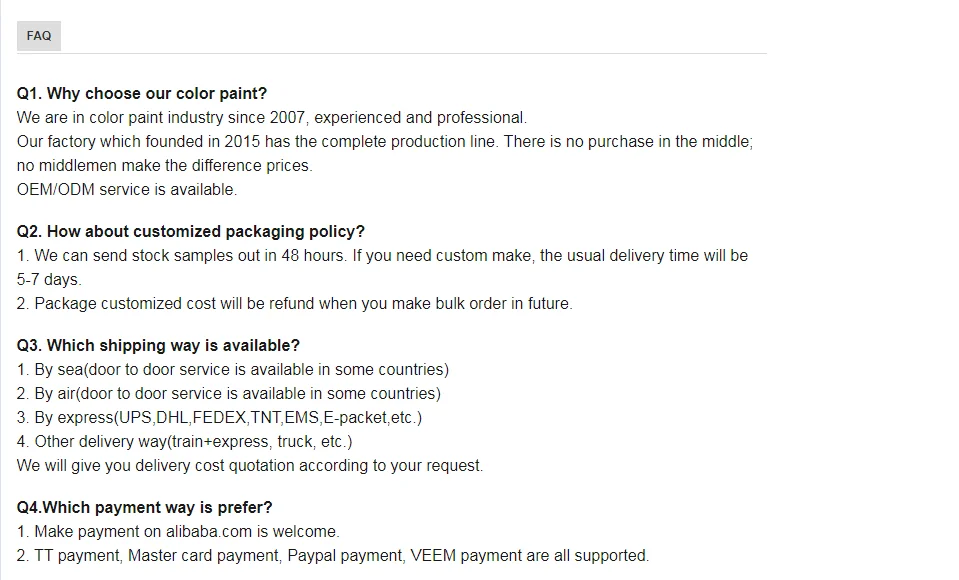Open the FAQ tab
The height and width of the screenshot is (580, 959).
coord(39,36)
